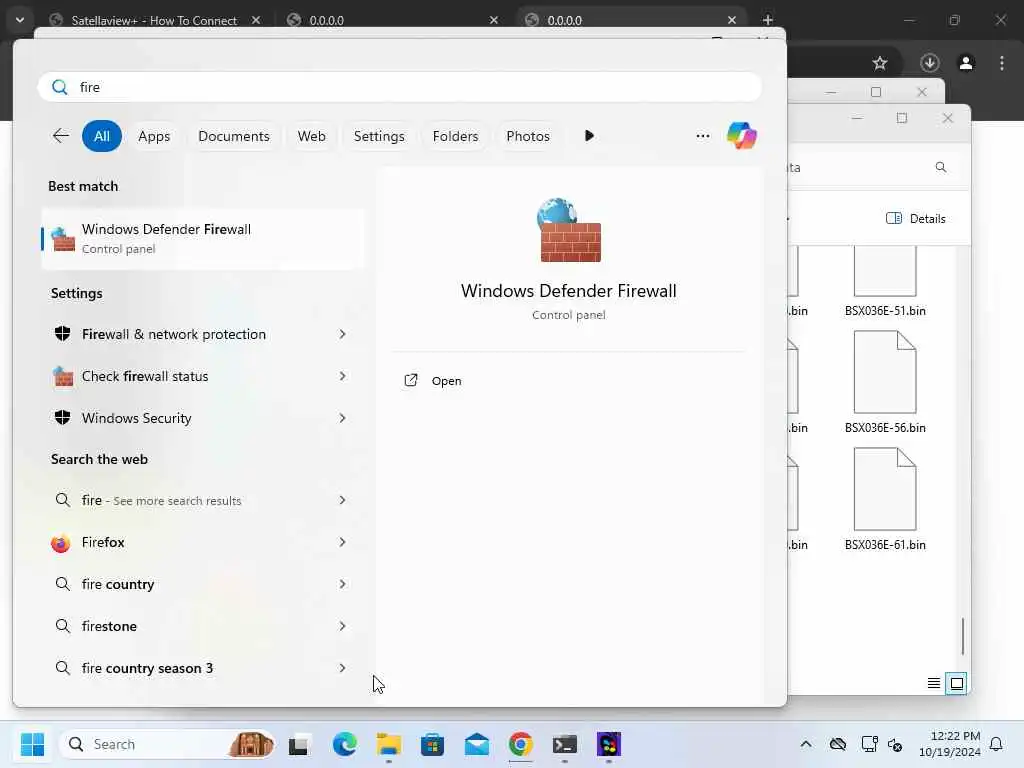Open Windows Defender Firewall best match result
This screenshot has width=1024, height=768.
coord(202,238)
